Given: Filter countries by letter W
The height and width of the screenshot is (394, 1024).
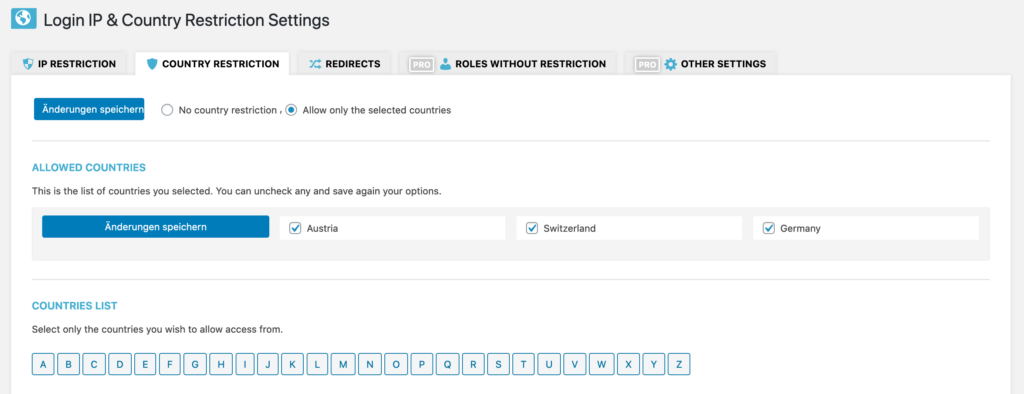Looking at the screenshot, I should (x=601, y=365).
